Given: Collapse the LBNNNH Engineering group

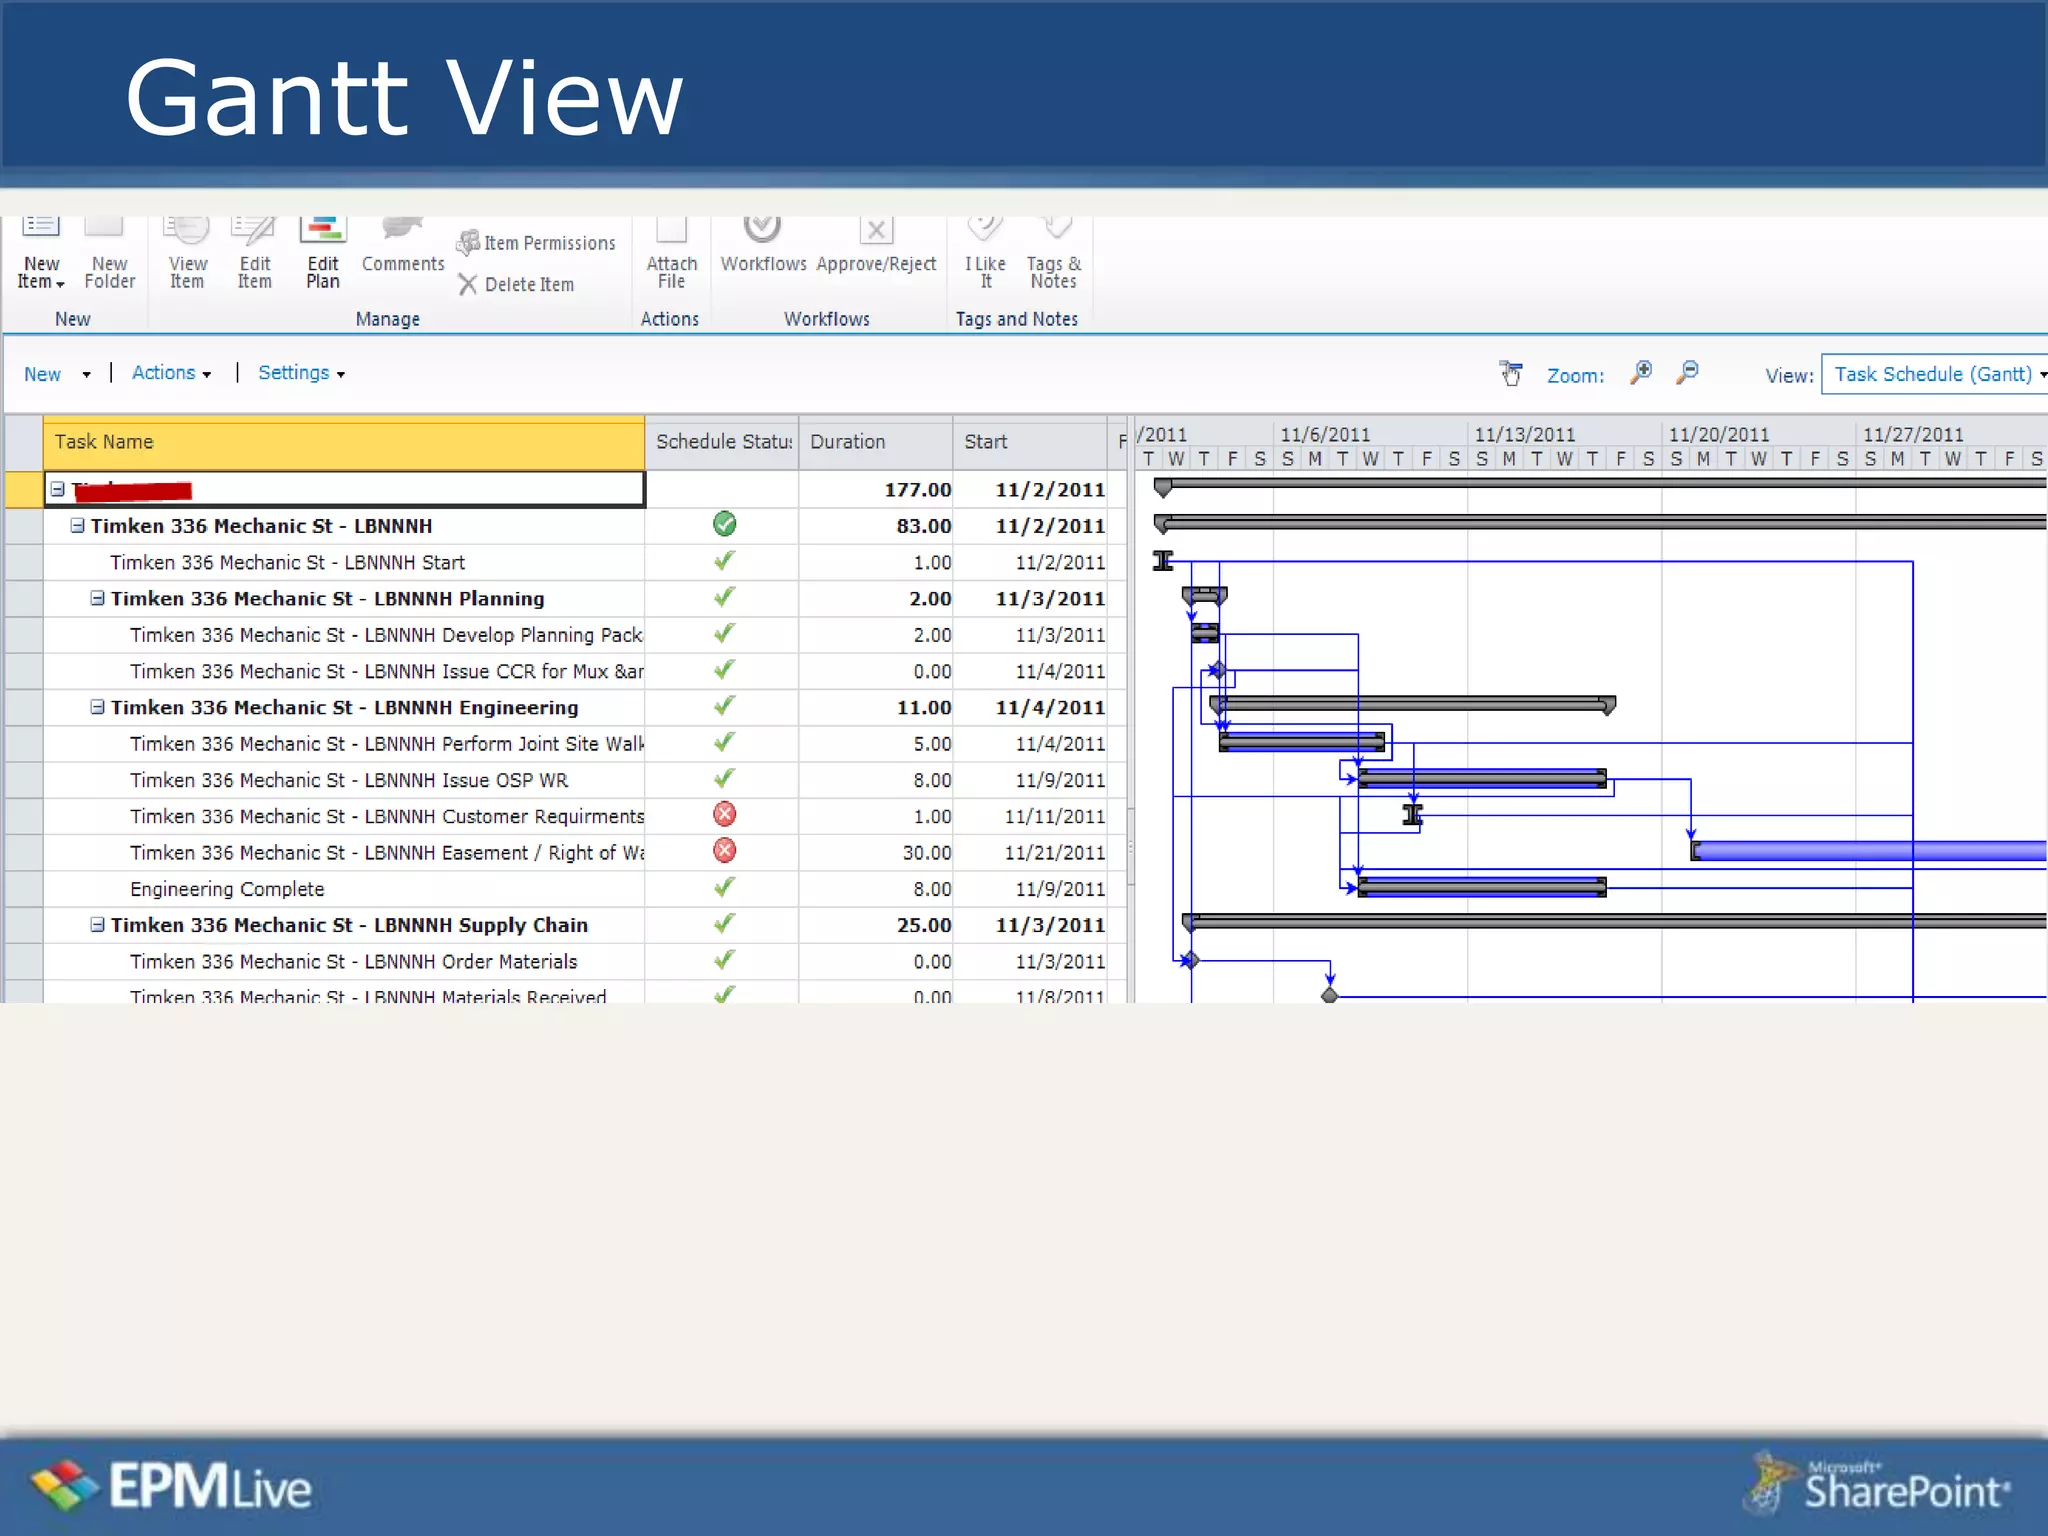Looking at the screenshot, I should 97,707.
